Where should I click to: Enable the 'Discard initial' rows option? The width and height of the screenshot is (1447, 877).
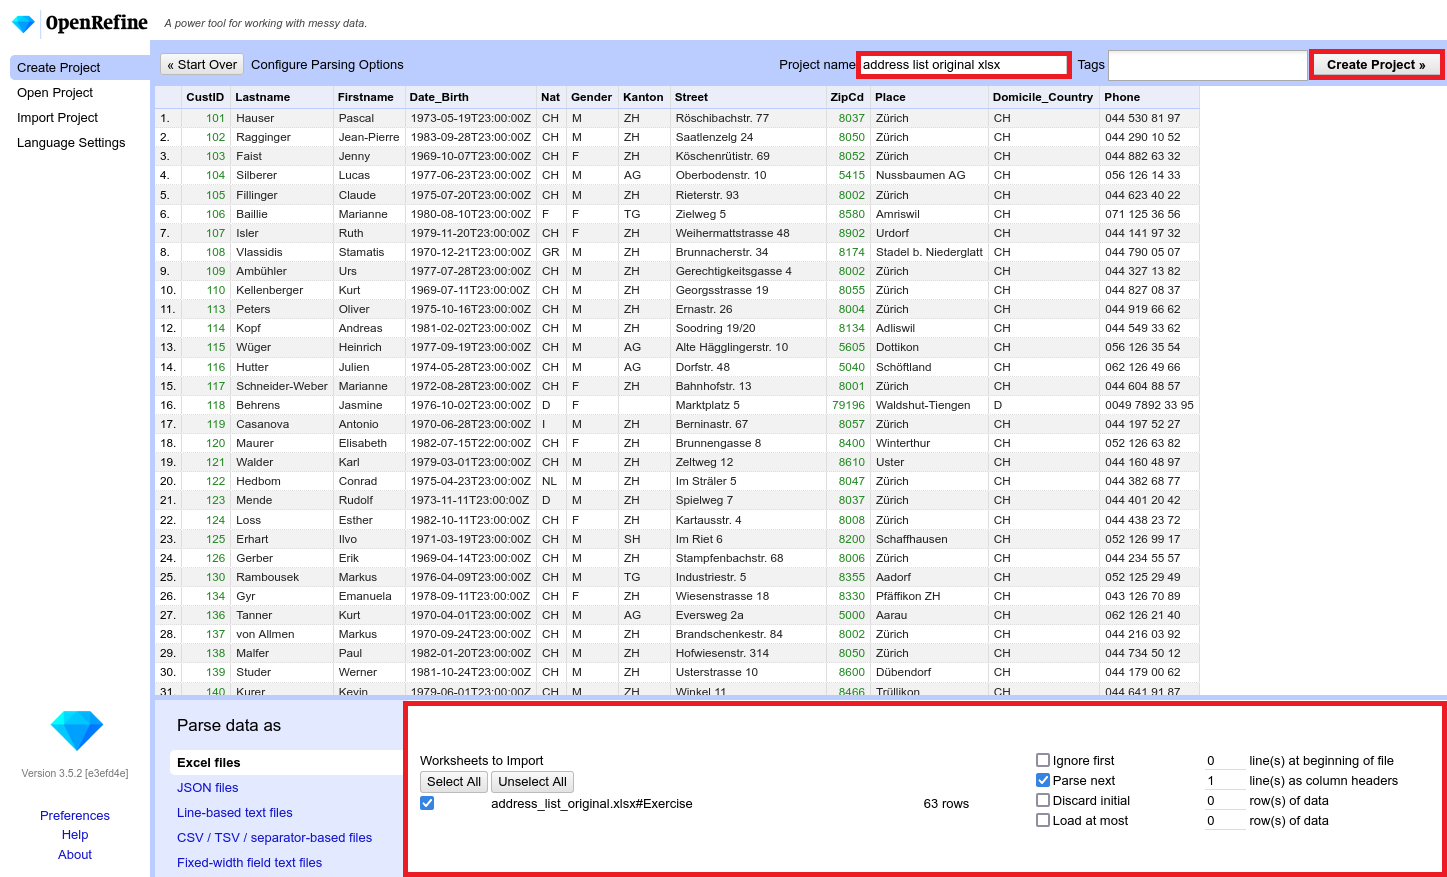(x=1043, y=800)
